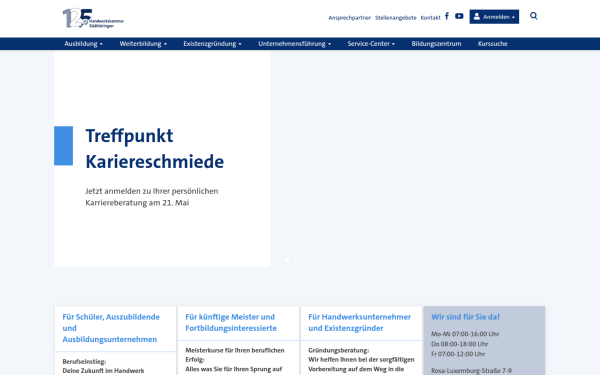600x375 pixels.
Task: Click the Handwerkskammer Südthüringen 125 logo
Action: [x=93, y=18]
